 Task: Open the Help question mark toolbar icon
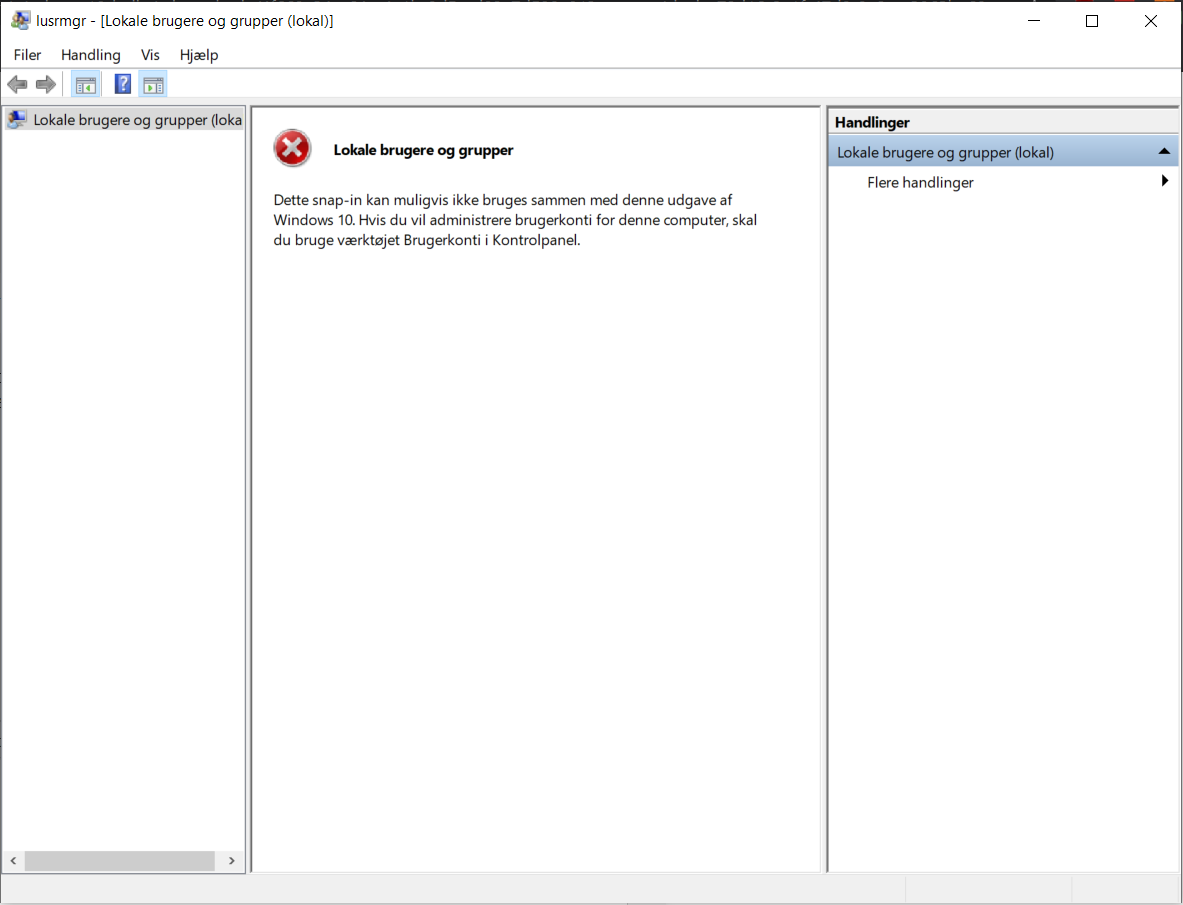(x=122, y=84)
